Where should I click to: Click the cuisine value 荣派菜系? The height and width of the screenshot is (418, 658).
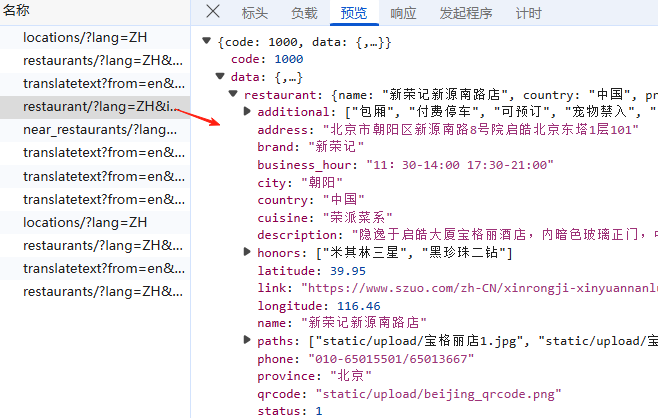357,217
